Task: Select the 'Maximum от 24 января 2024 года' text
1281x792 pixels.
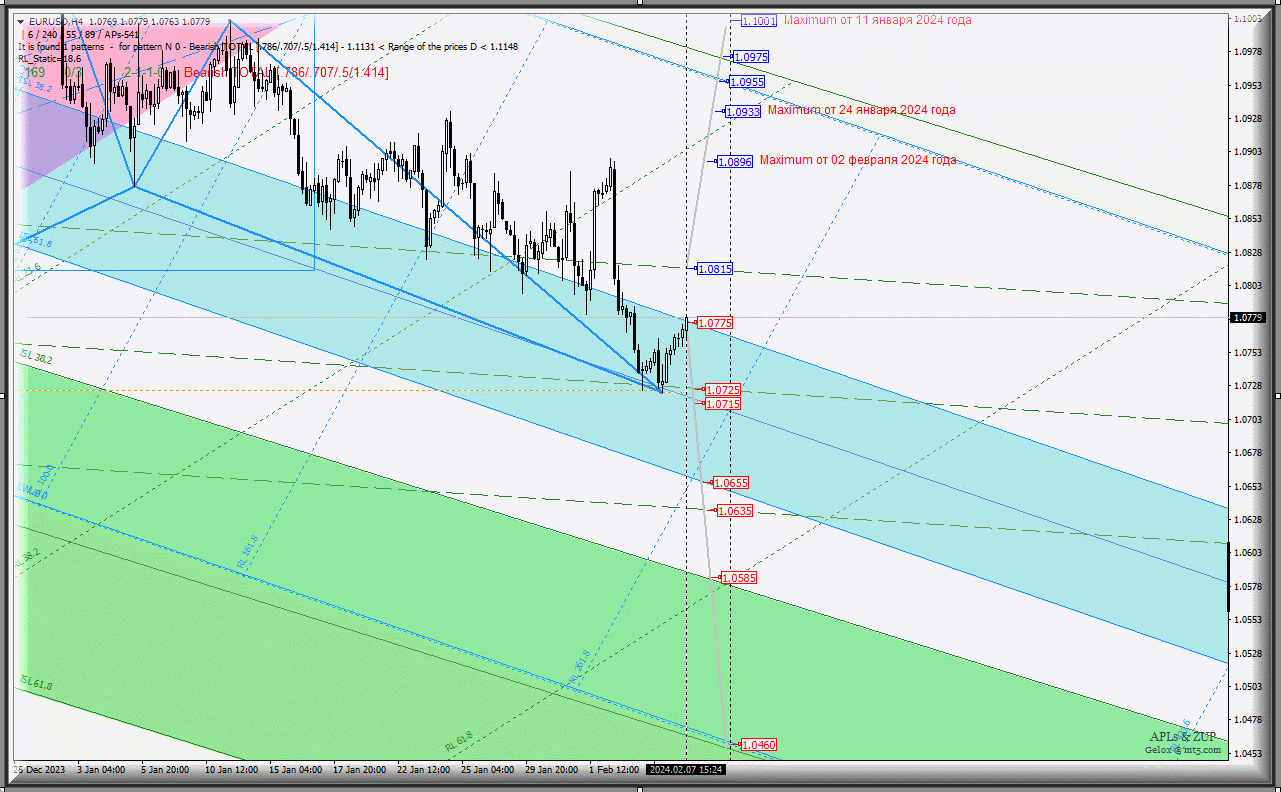Action: point(861,110)
